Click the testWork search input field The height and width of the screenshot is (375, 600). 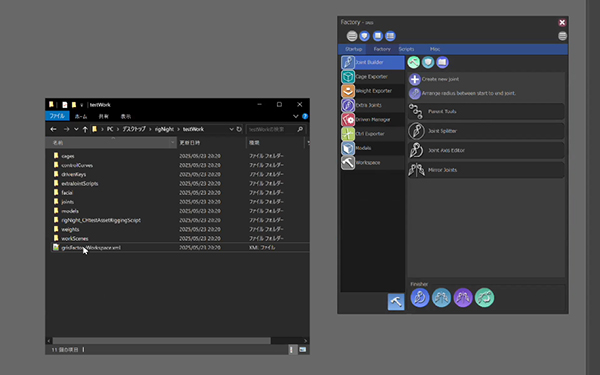pos(271,129)
